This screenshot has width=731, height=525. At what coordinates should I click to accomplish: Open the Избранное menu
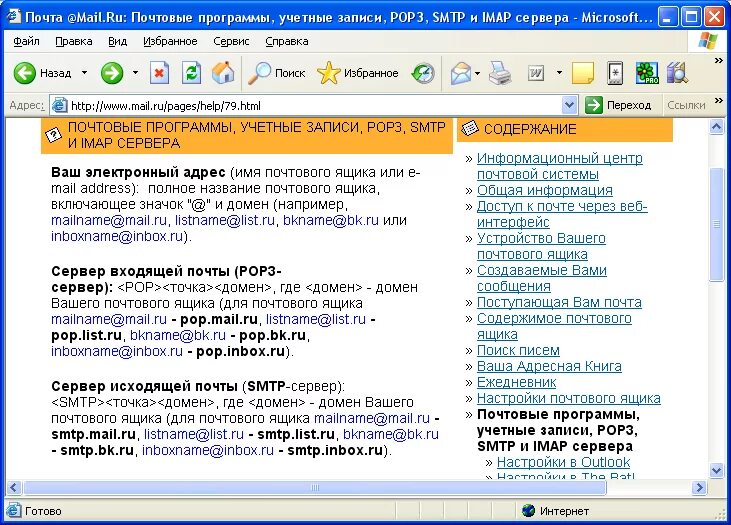pos(170,41)
